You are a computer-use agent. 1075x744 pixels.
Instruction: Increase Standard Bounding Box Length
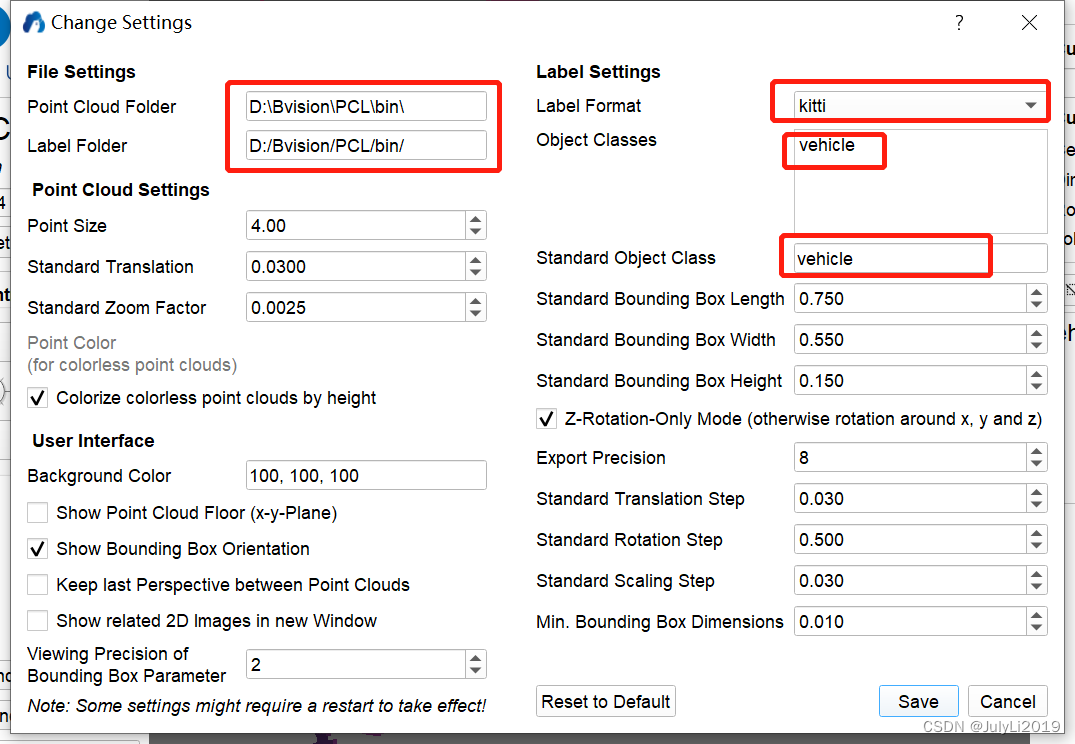(1036, 292)
